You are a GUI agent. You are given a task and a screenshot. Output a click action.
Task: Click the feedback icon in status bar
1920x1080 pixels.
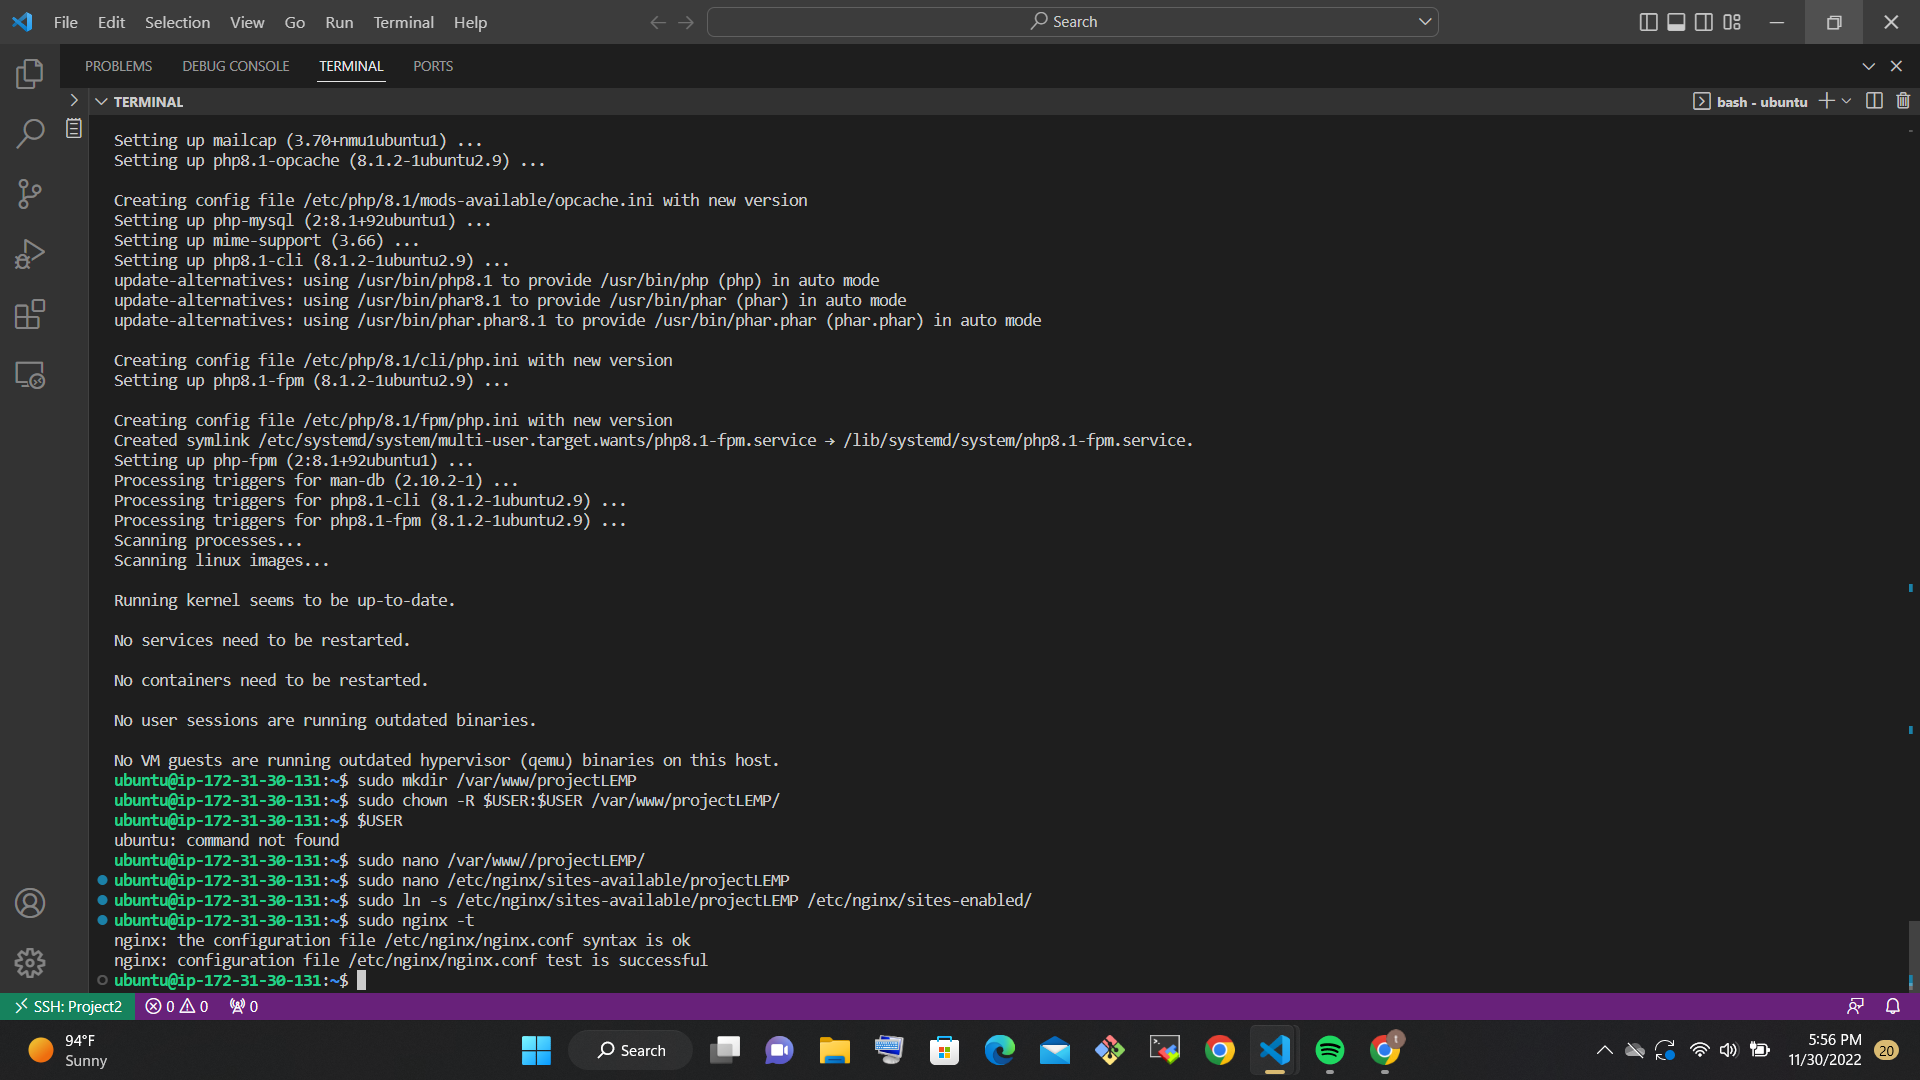click(1855, 1006)
